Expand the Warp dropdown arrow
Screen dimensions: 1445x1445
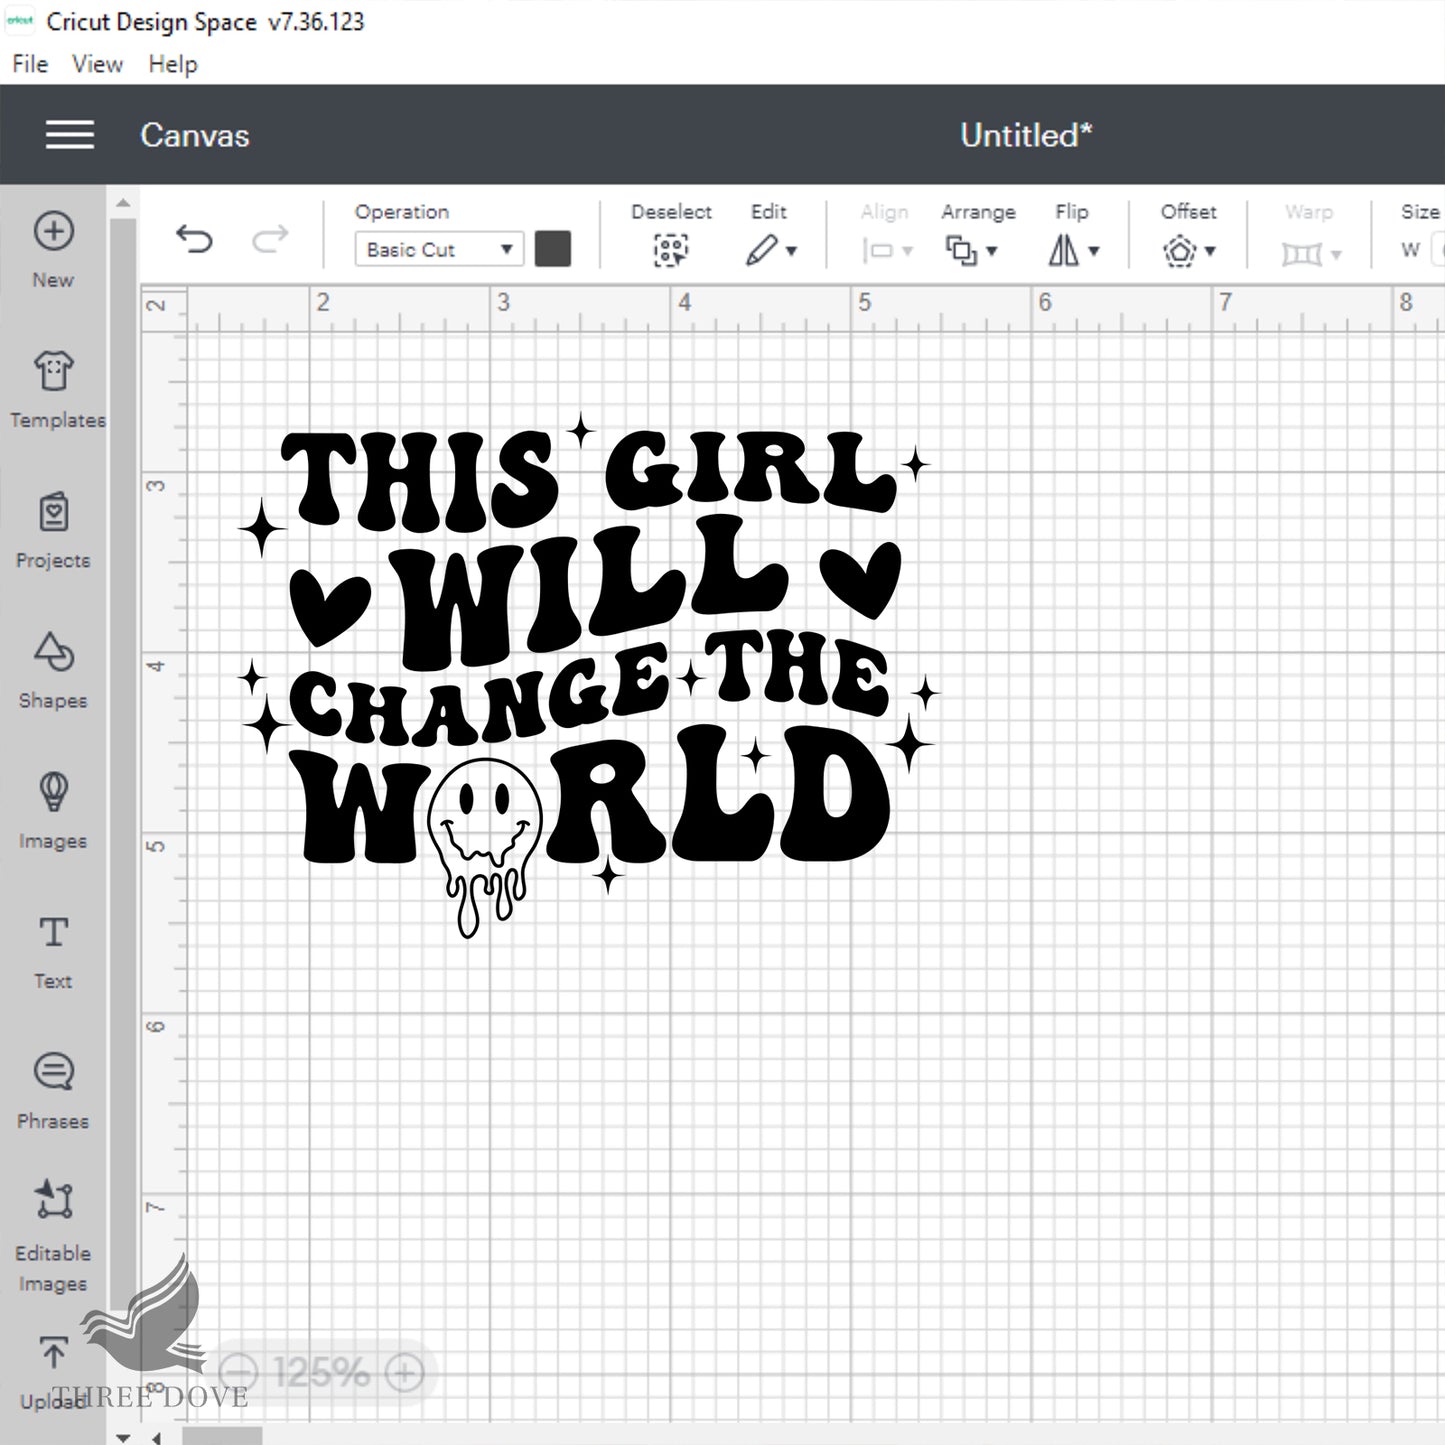point(1336,255)
